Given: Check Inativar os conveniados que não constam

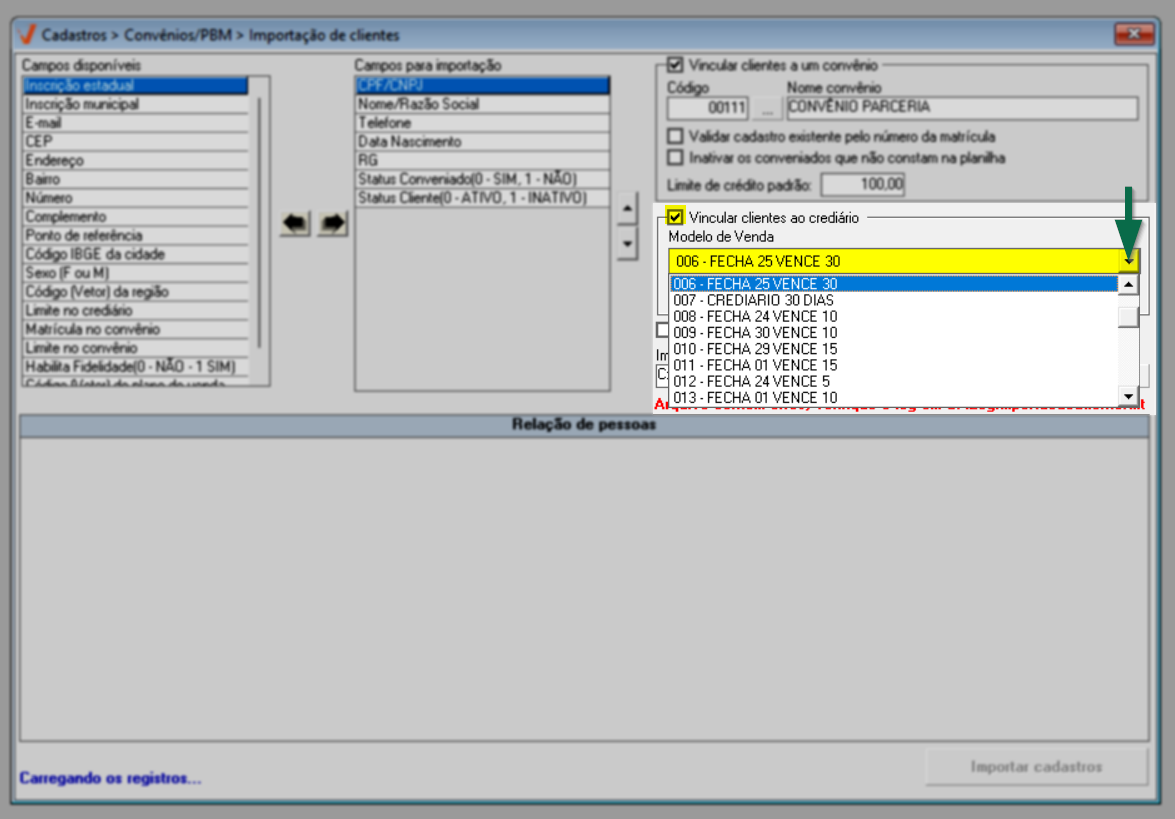Looking at the screenshot, I should pyautogui.click(x=675, y=157).
